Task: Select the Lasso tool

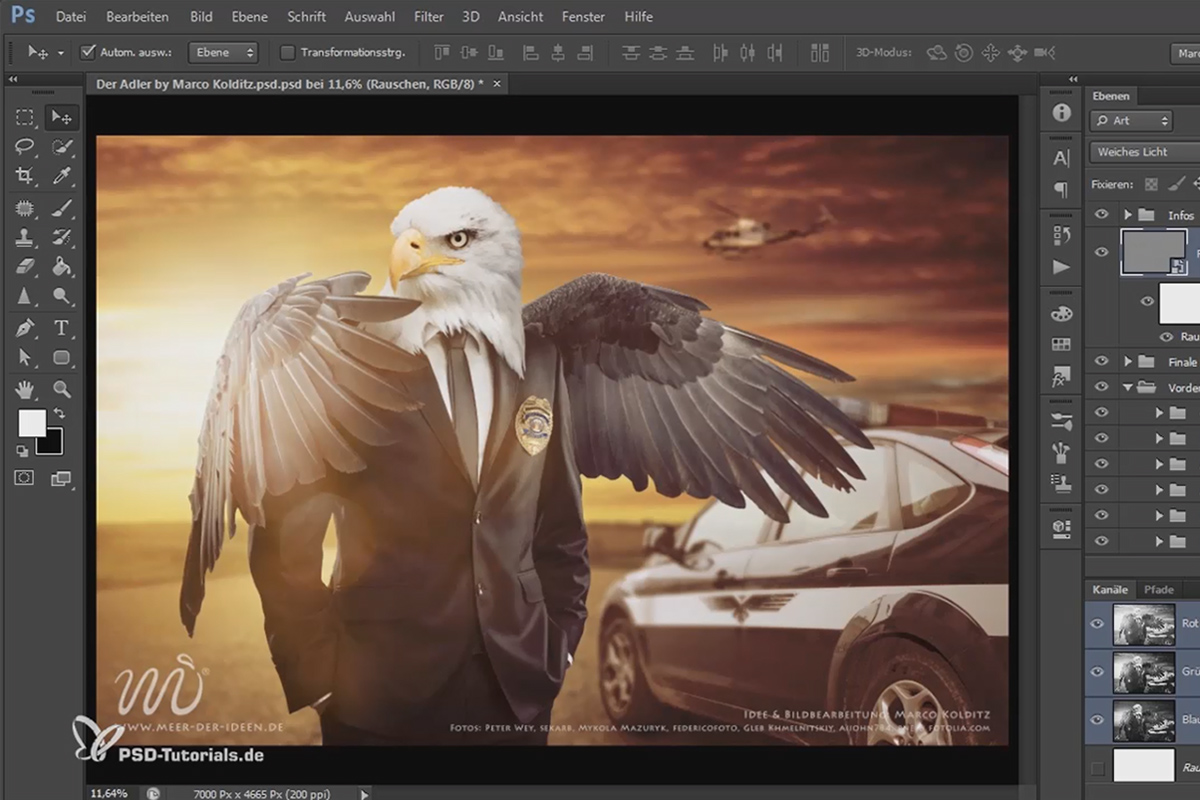Action: click(25, 147)
